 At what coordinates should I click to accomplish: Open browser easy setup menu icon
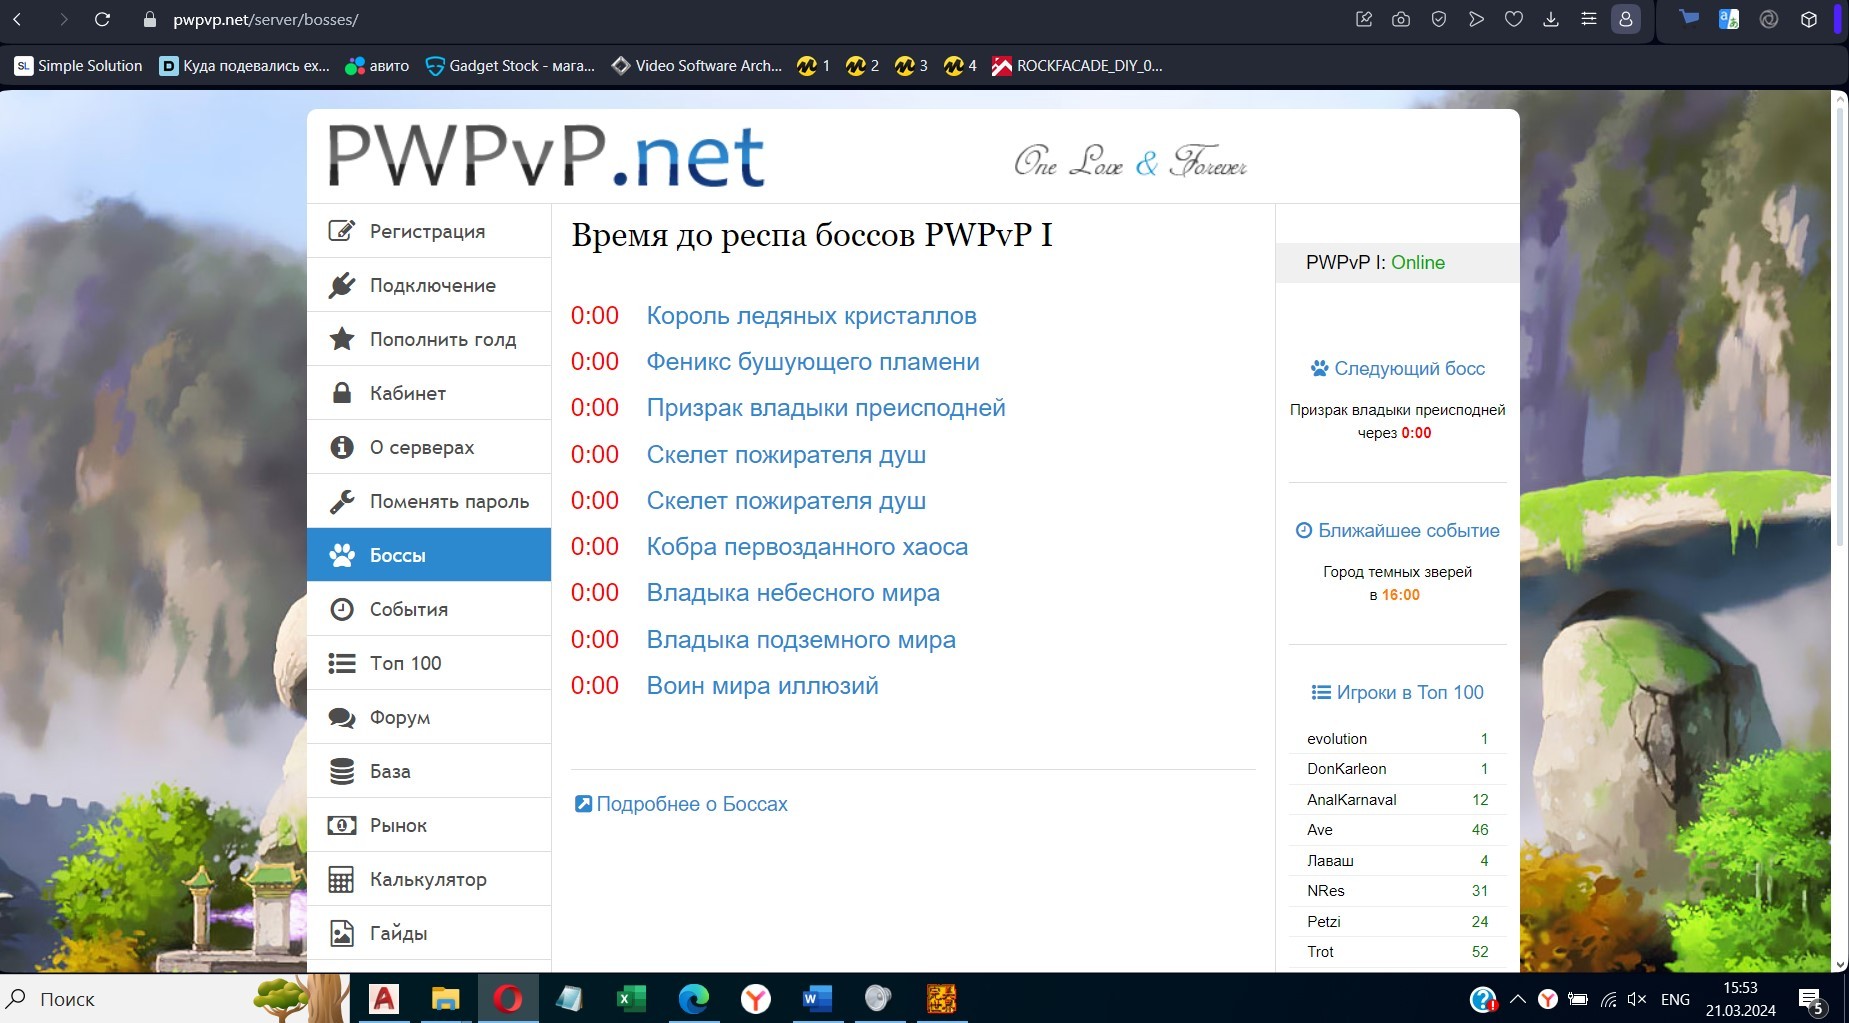[x=1588, y=19]
